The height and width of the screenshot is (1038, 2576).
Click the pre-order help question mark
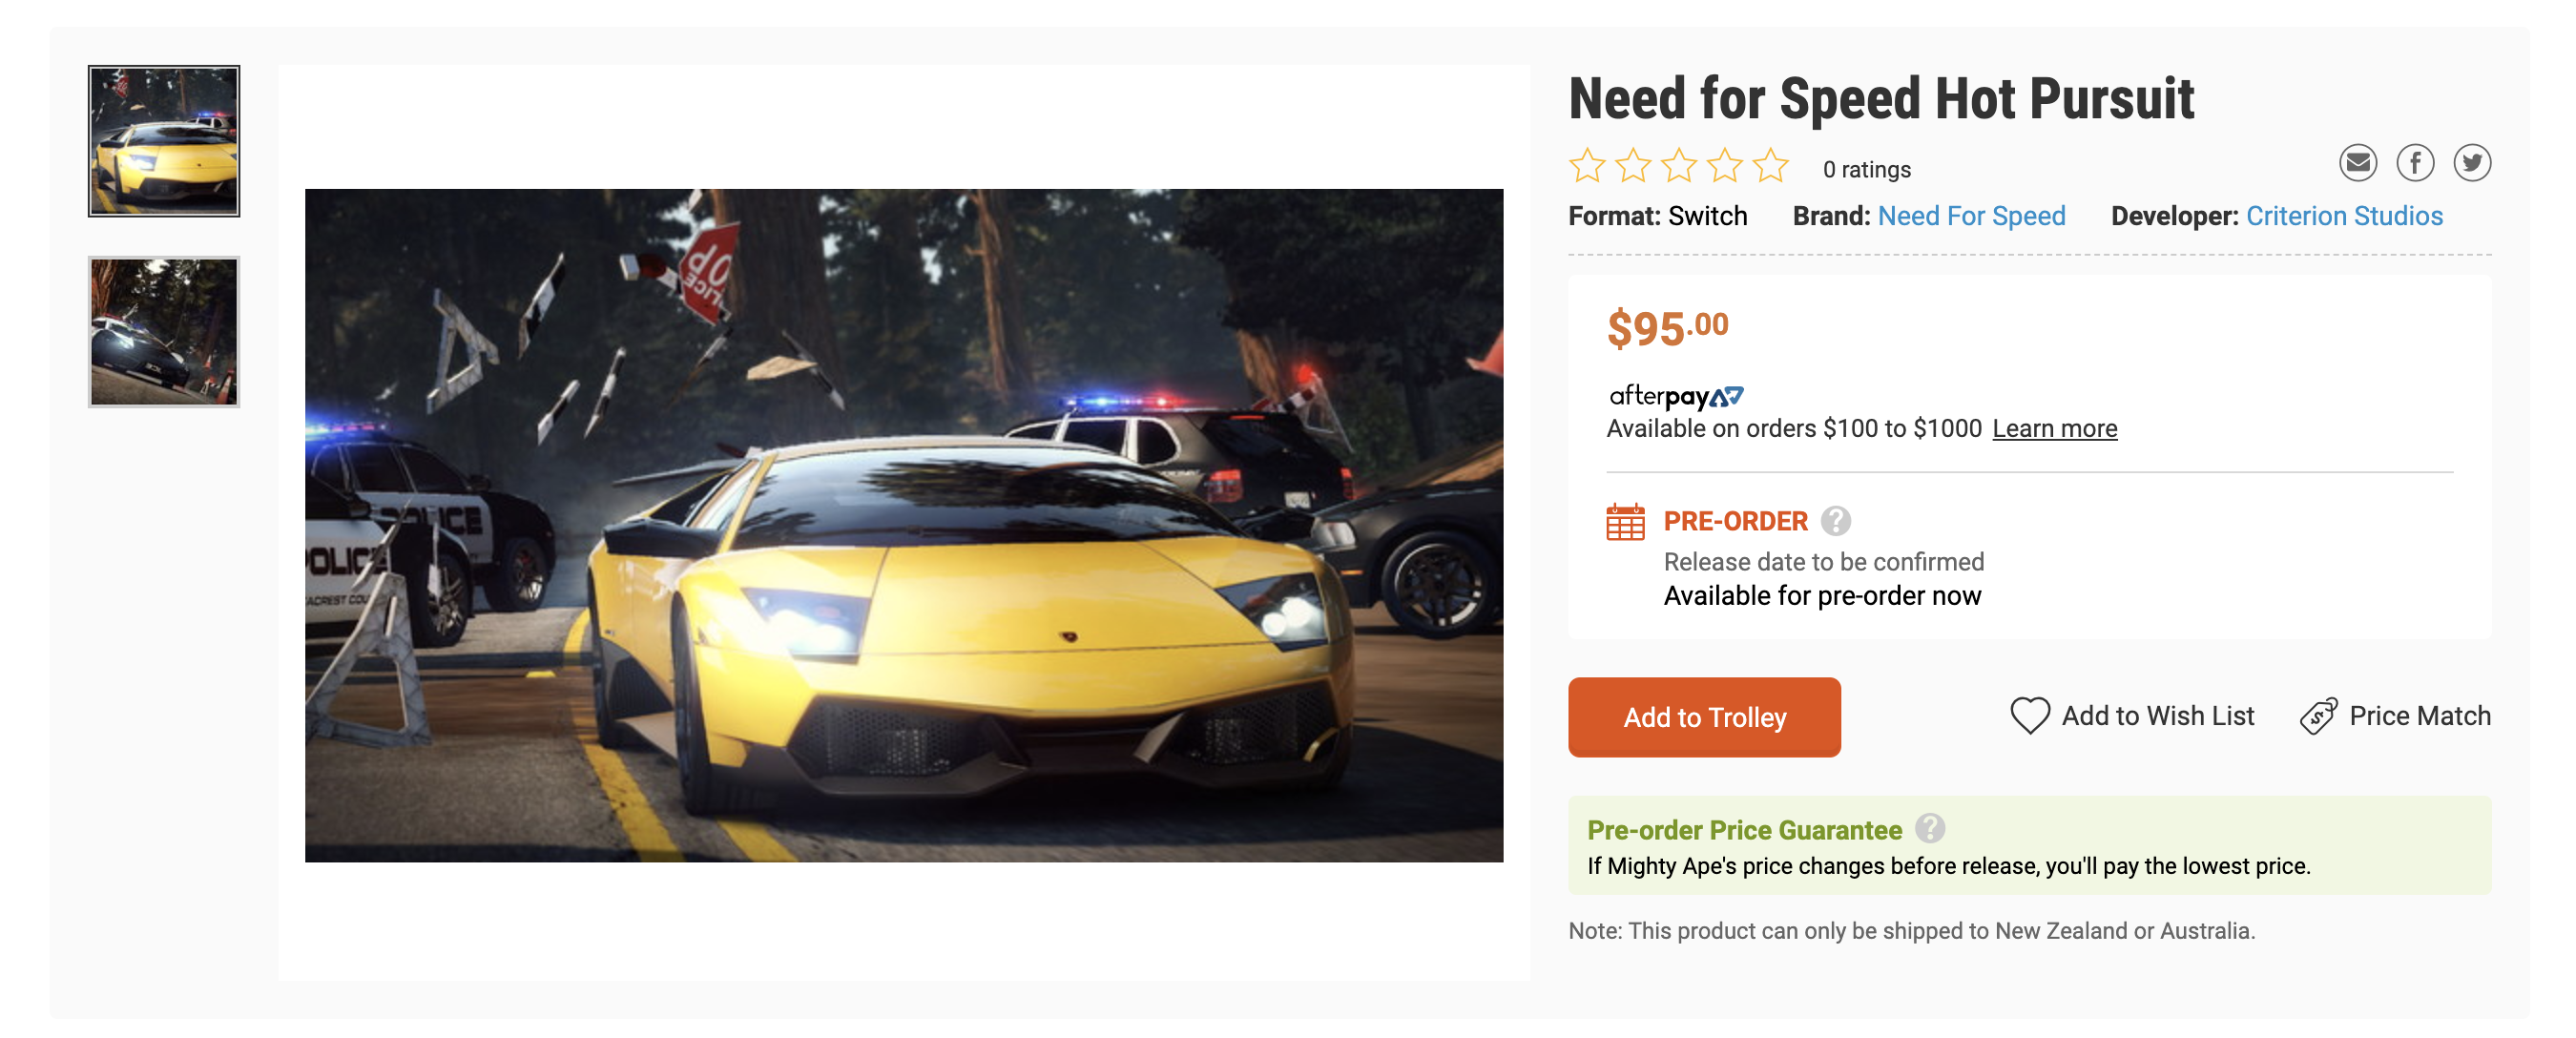click(1835, 521)
